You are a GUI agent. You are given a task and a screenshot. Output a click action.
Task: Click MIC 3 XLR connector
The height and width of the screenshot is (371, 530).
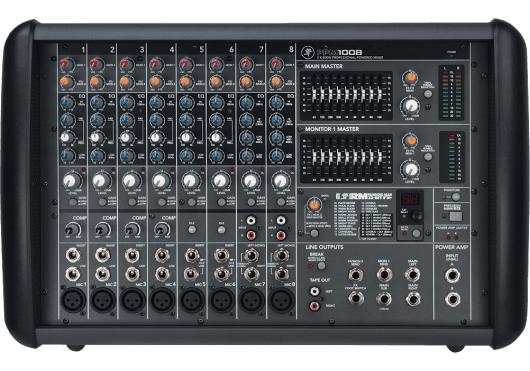[x=133, y=300]
